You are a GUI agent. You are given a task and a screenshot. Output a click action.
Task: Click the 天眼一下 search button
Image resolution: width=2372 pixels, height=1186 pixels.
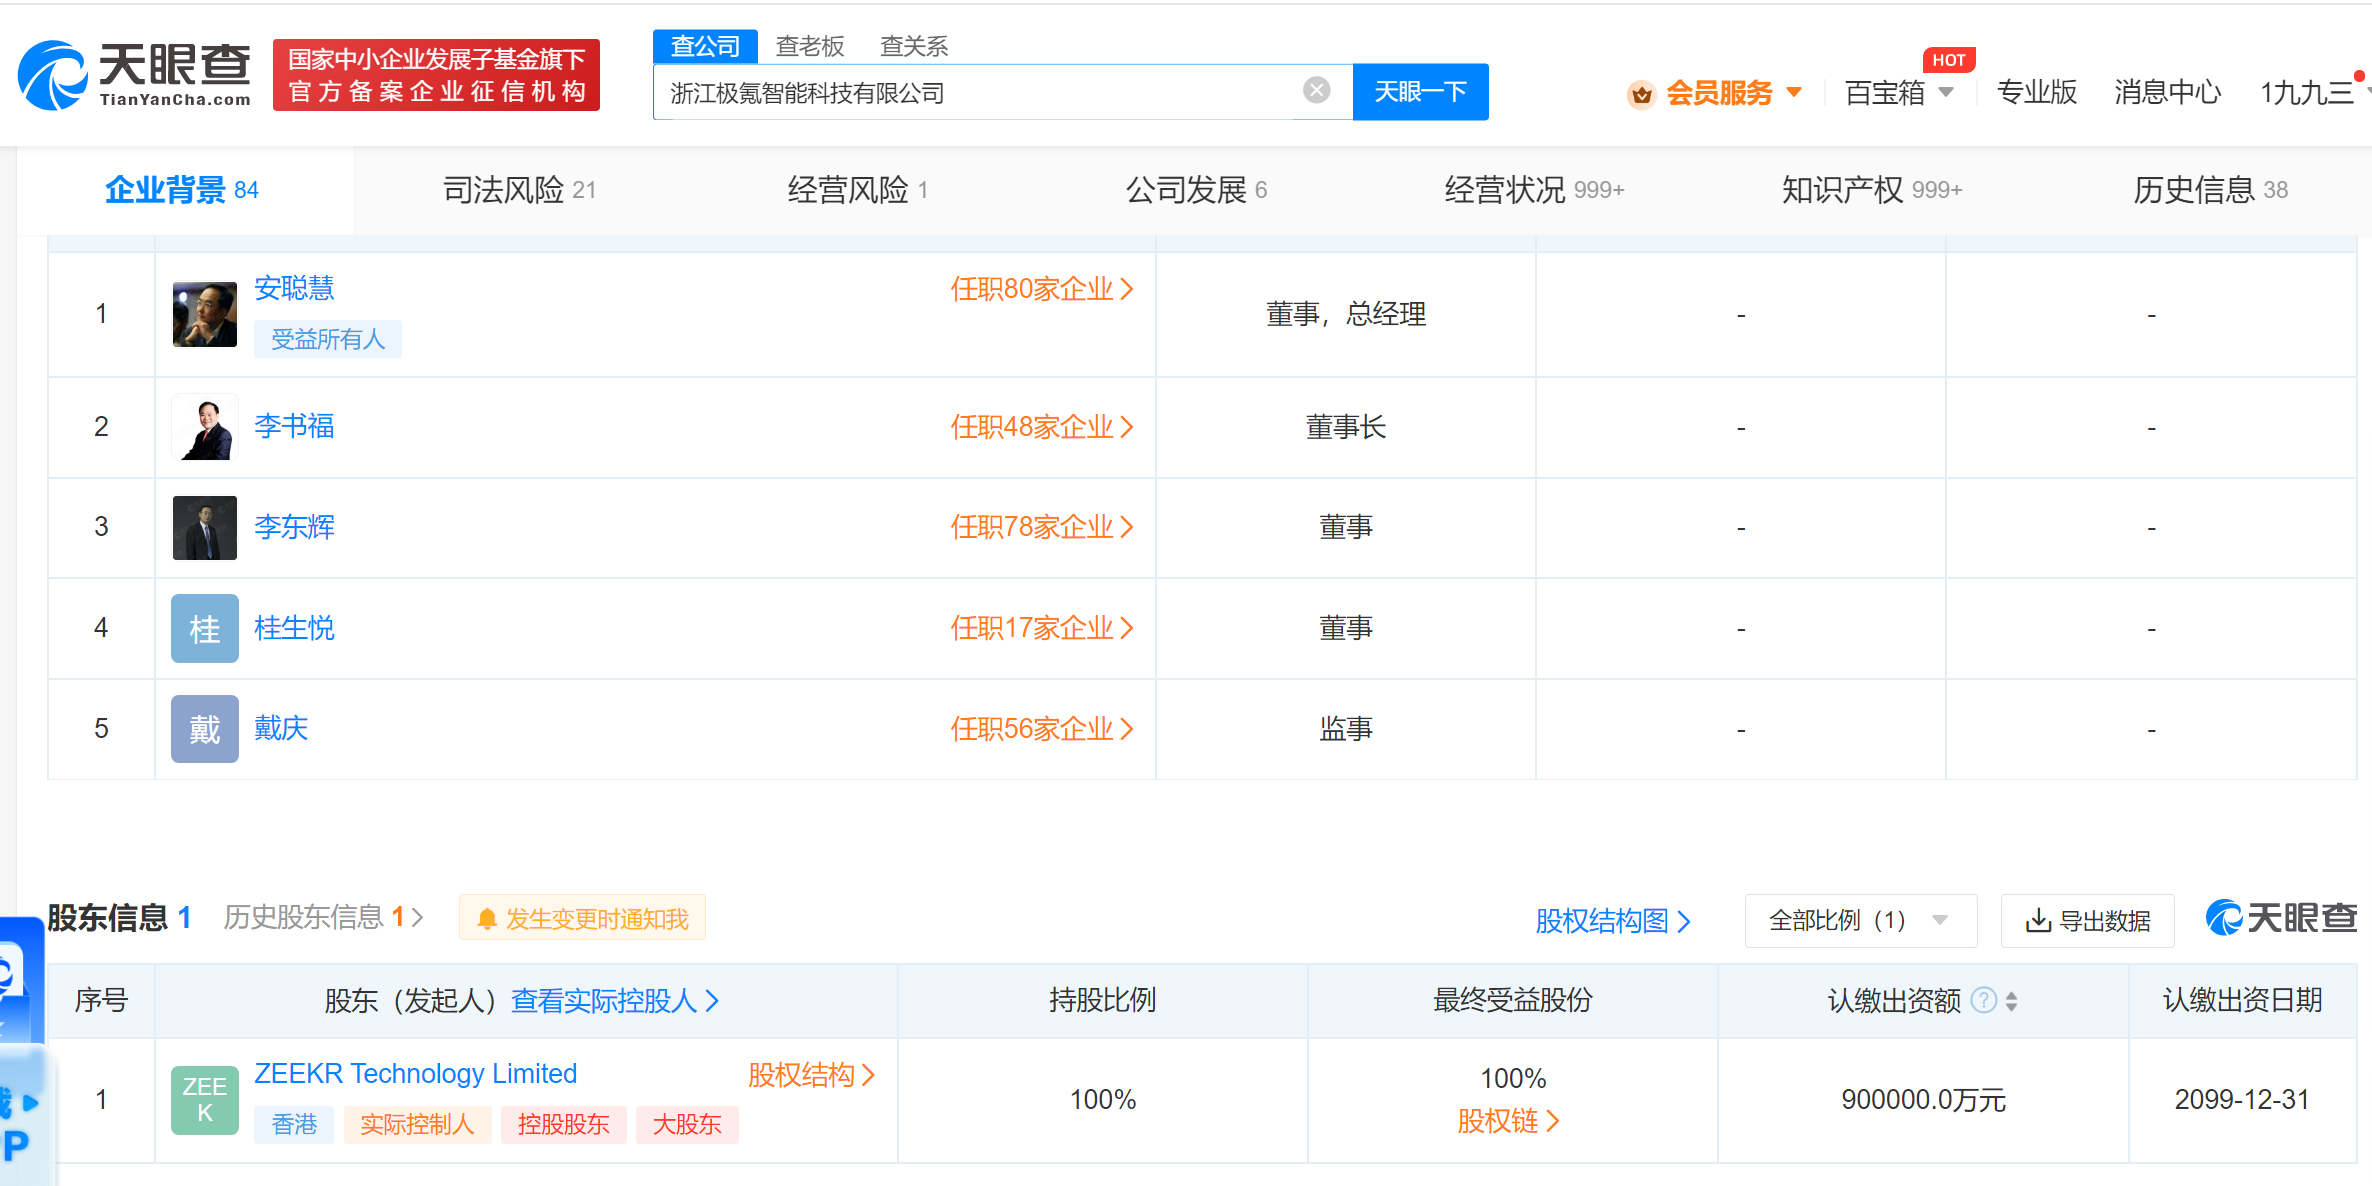1420,92
